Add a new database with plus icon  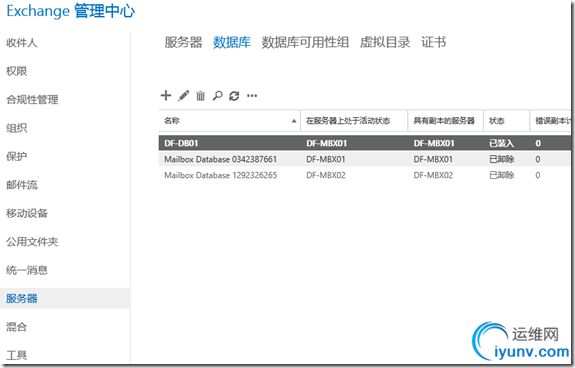click(166, 96)
